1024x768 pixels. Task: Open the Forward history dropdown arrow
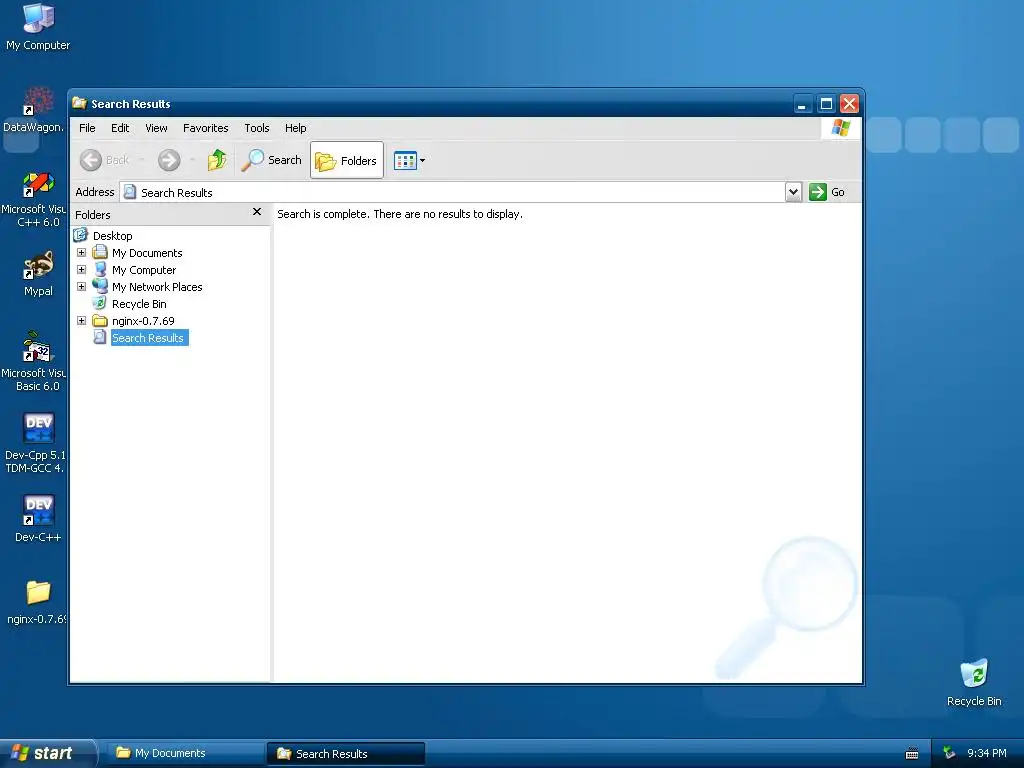tap(192, 160)
